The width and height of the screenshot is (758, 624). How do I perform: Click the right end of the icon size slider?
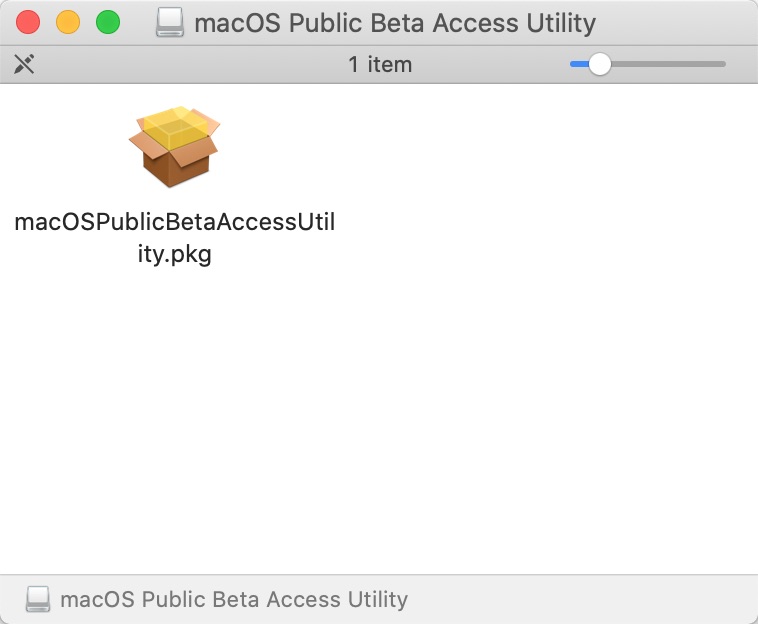click(723, 65)
